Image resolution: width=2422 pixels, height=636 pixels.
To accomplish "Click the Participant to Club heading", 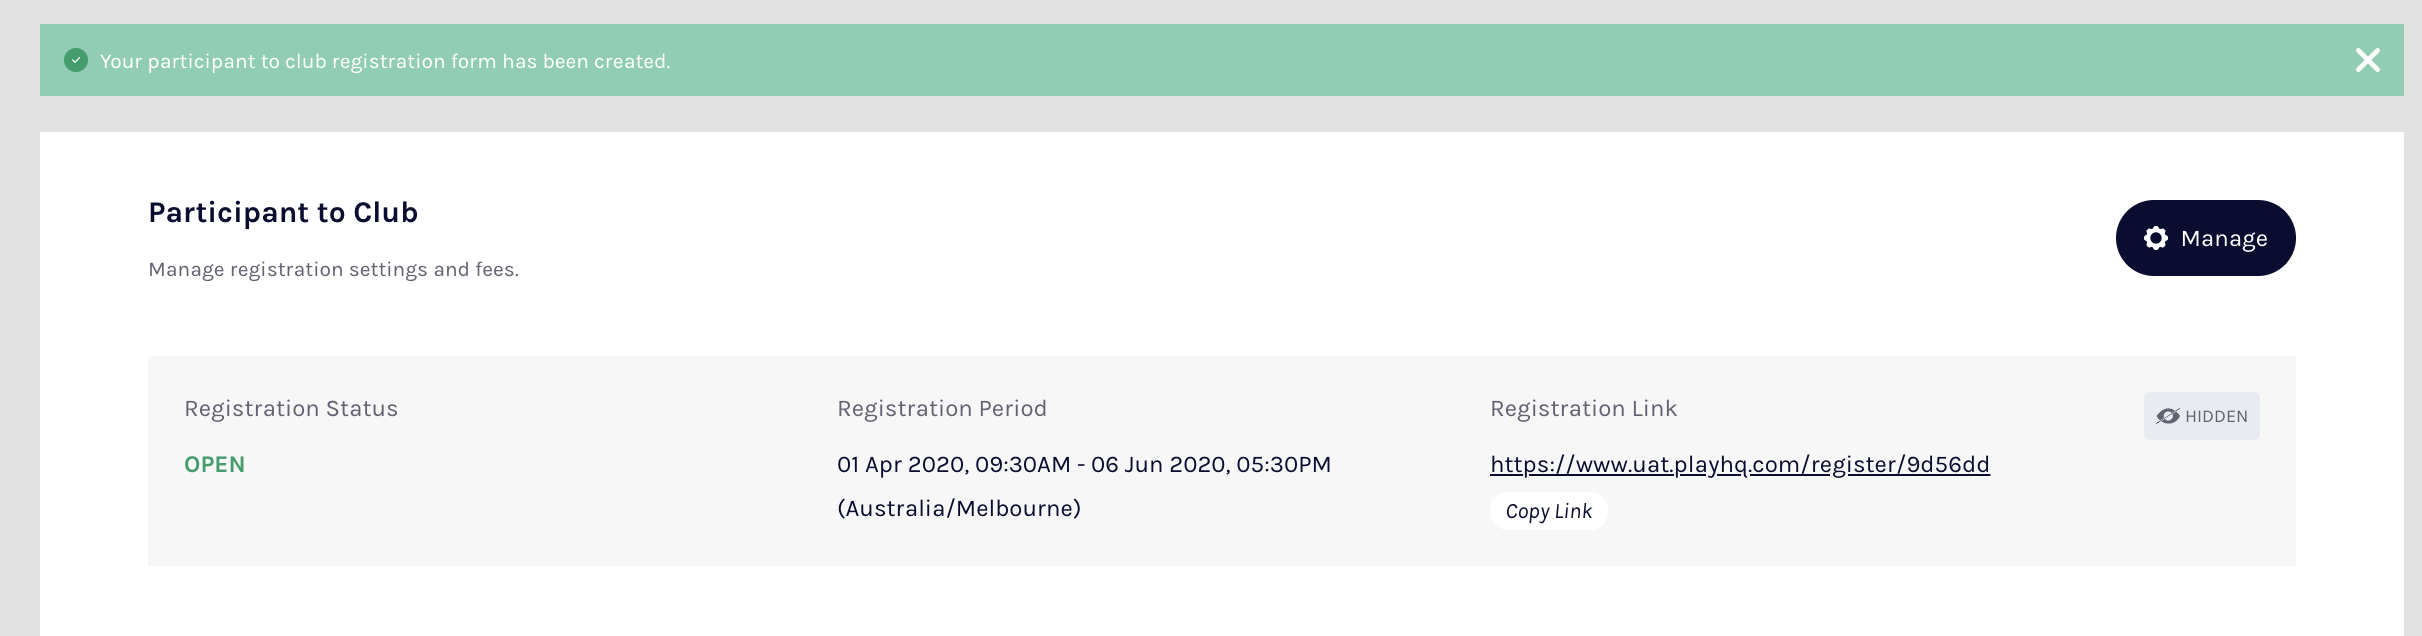I will [283, 213].
